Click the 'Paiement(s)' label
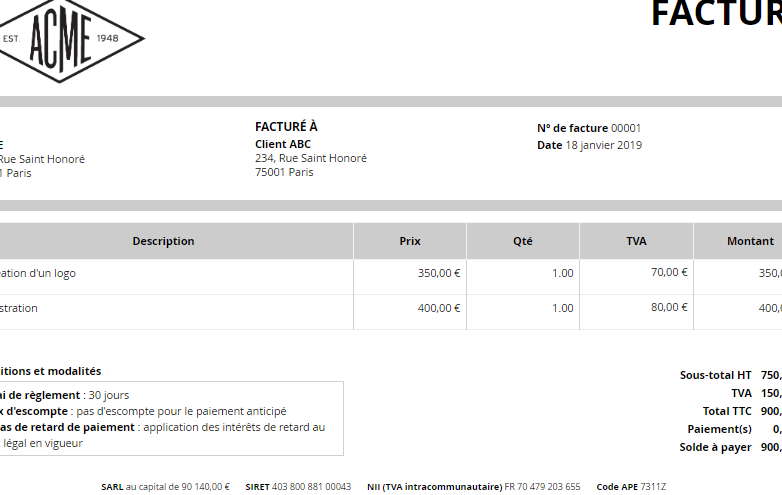This screenshot has width=782, height=495. tap(719, 429)
